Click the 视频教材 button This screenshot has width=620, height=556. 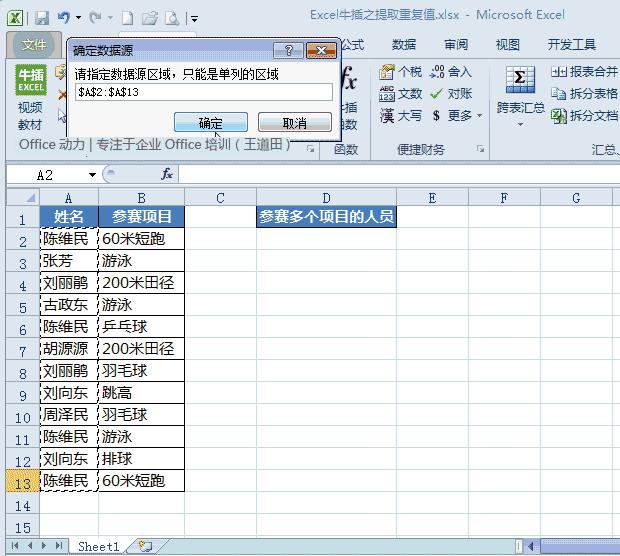pyautogui.click(x=30, y=116)
